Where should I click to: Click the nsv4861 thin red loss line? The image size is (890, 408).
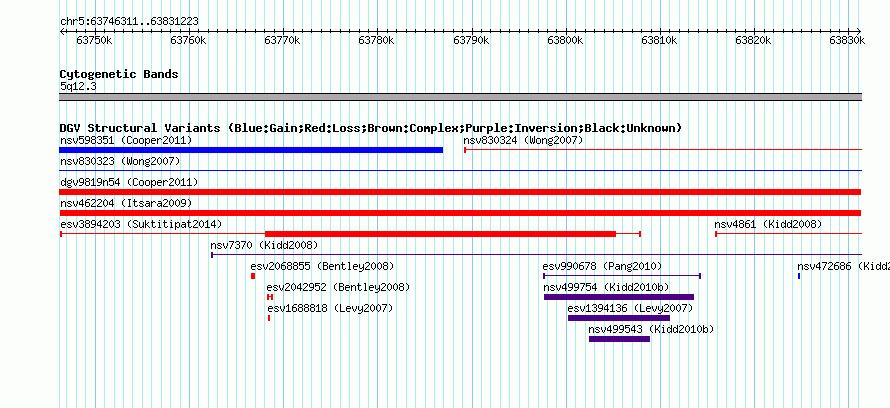pos(788,234)
